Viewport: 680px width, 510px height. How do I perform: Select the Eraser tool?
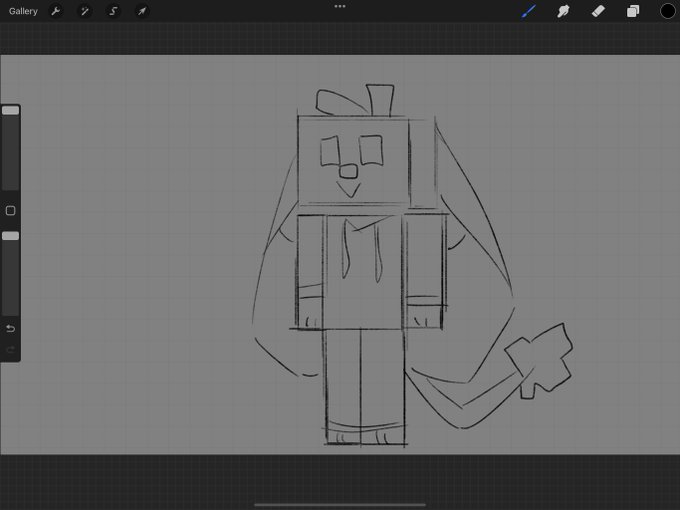pos(598,11)
